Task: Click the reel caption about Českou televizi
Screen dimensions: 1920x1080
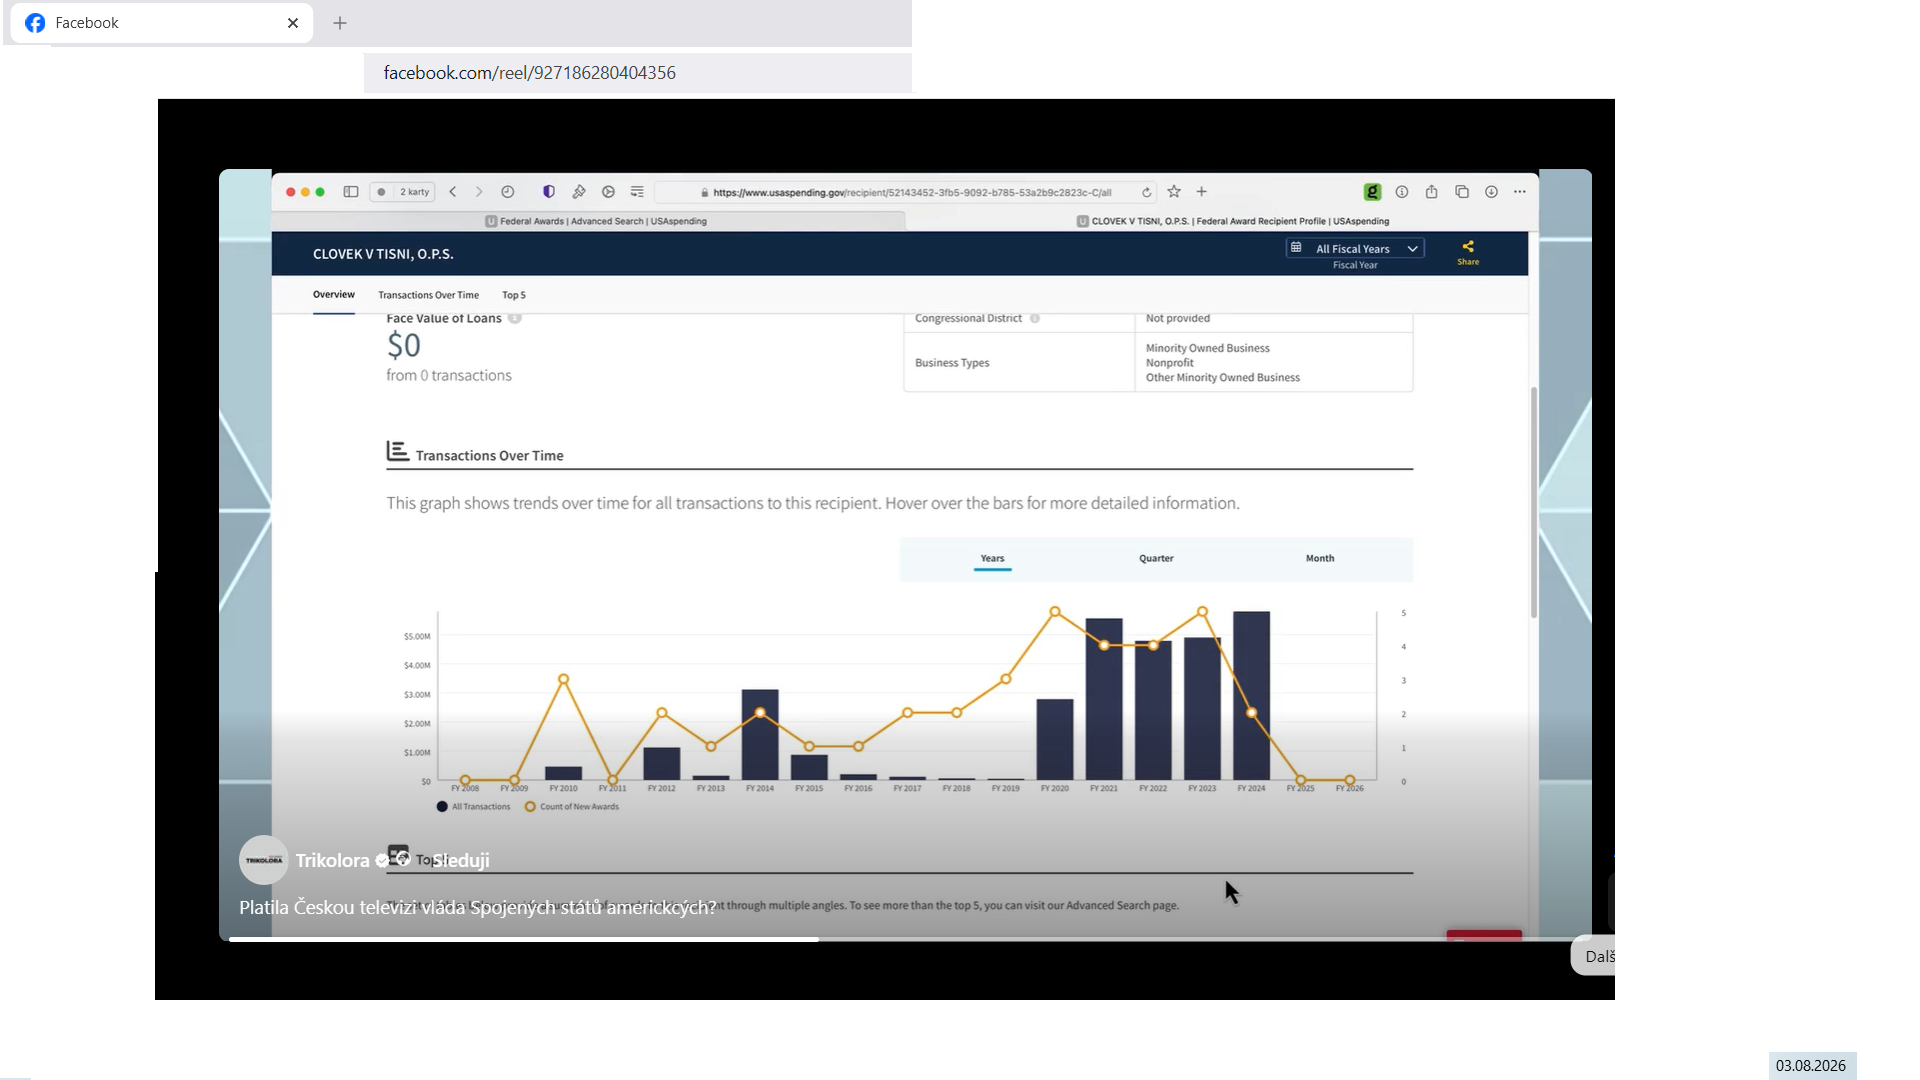Action: point(478,907)
